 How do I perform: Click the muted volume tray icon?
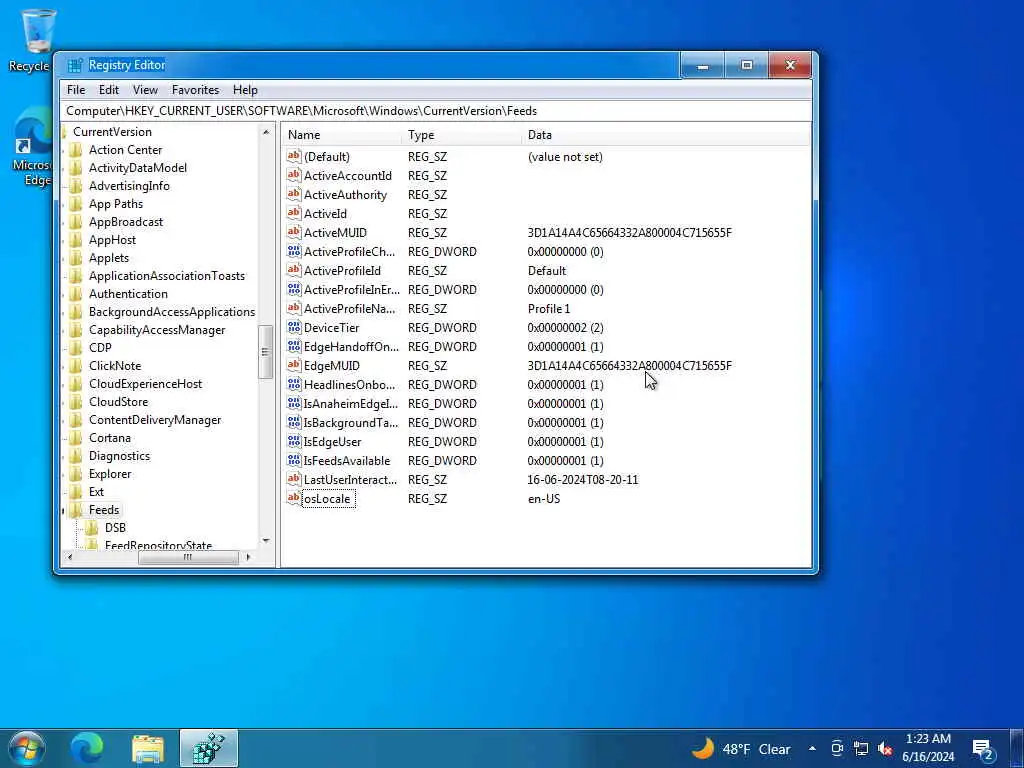click(x=885, y=749)
